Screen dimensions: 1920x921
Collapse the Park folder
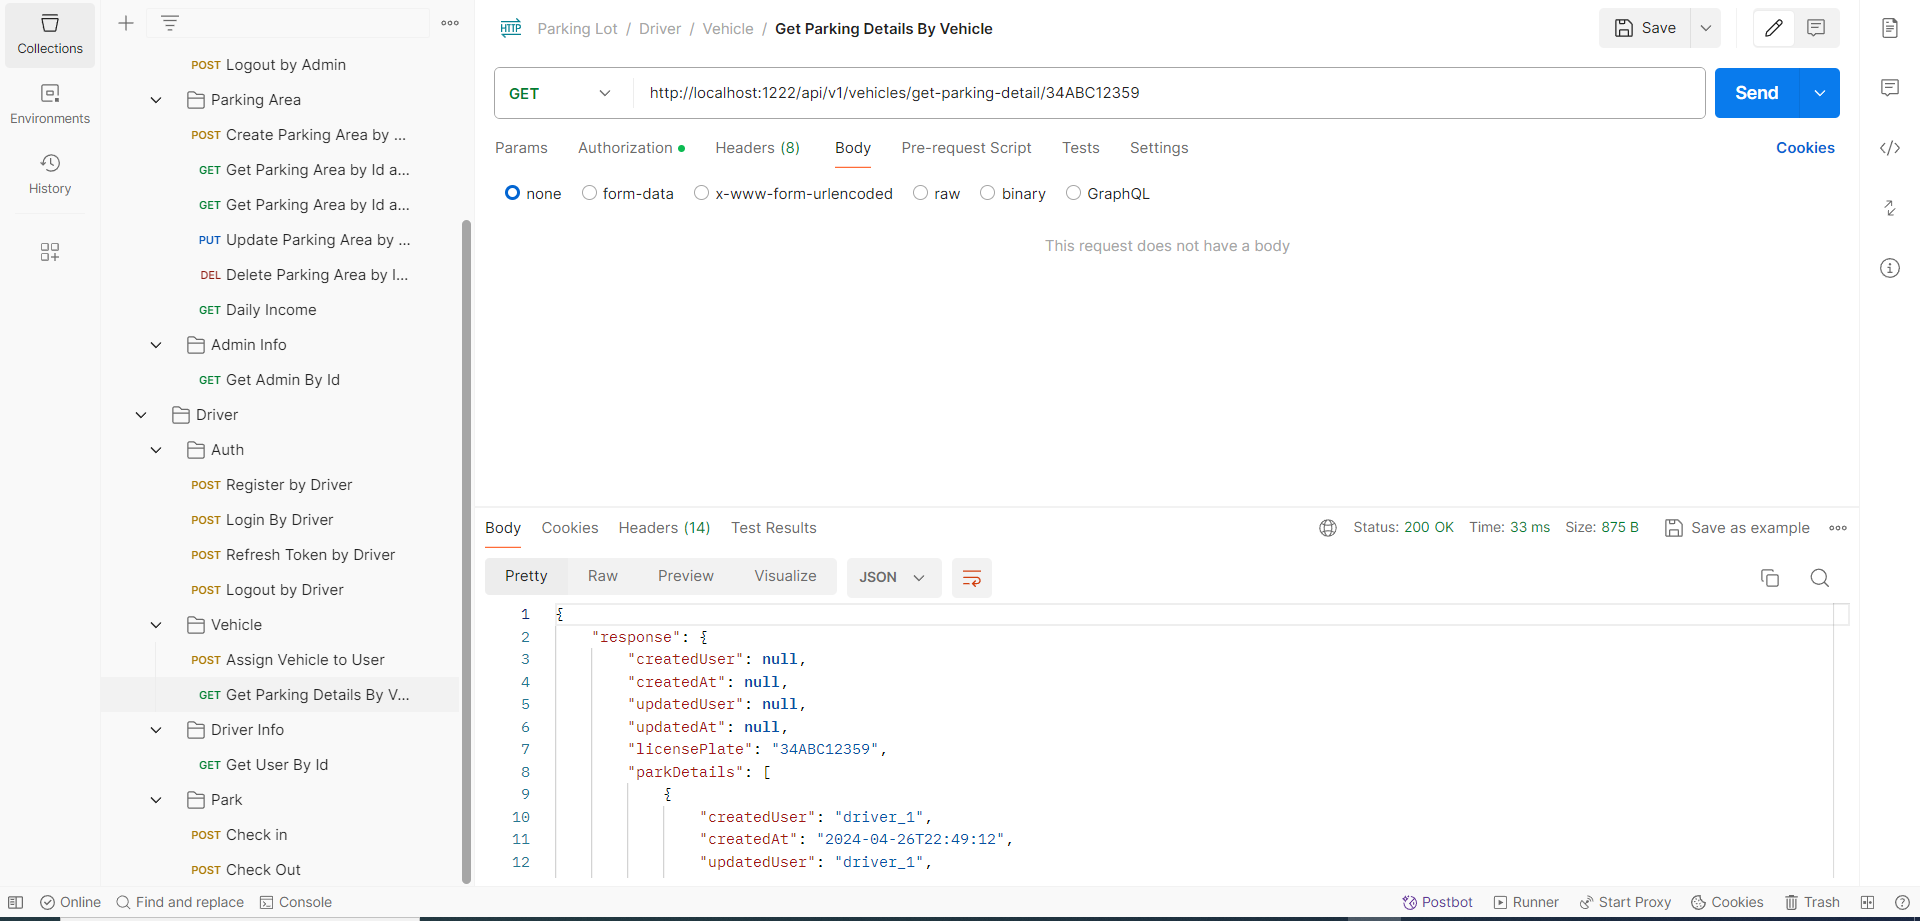pyautogui.click(x=156, y=800)
